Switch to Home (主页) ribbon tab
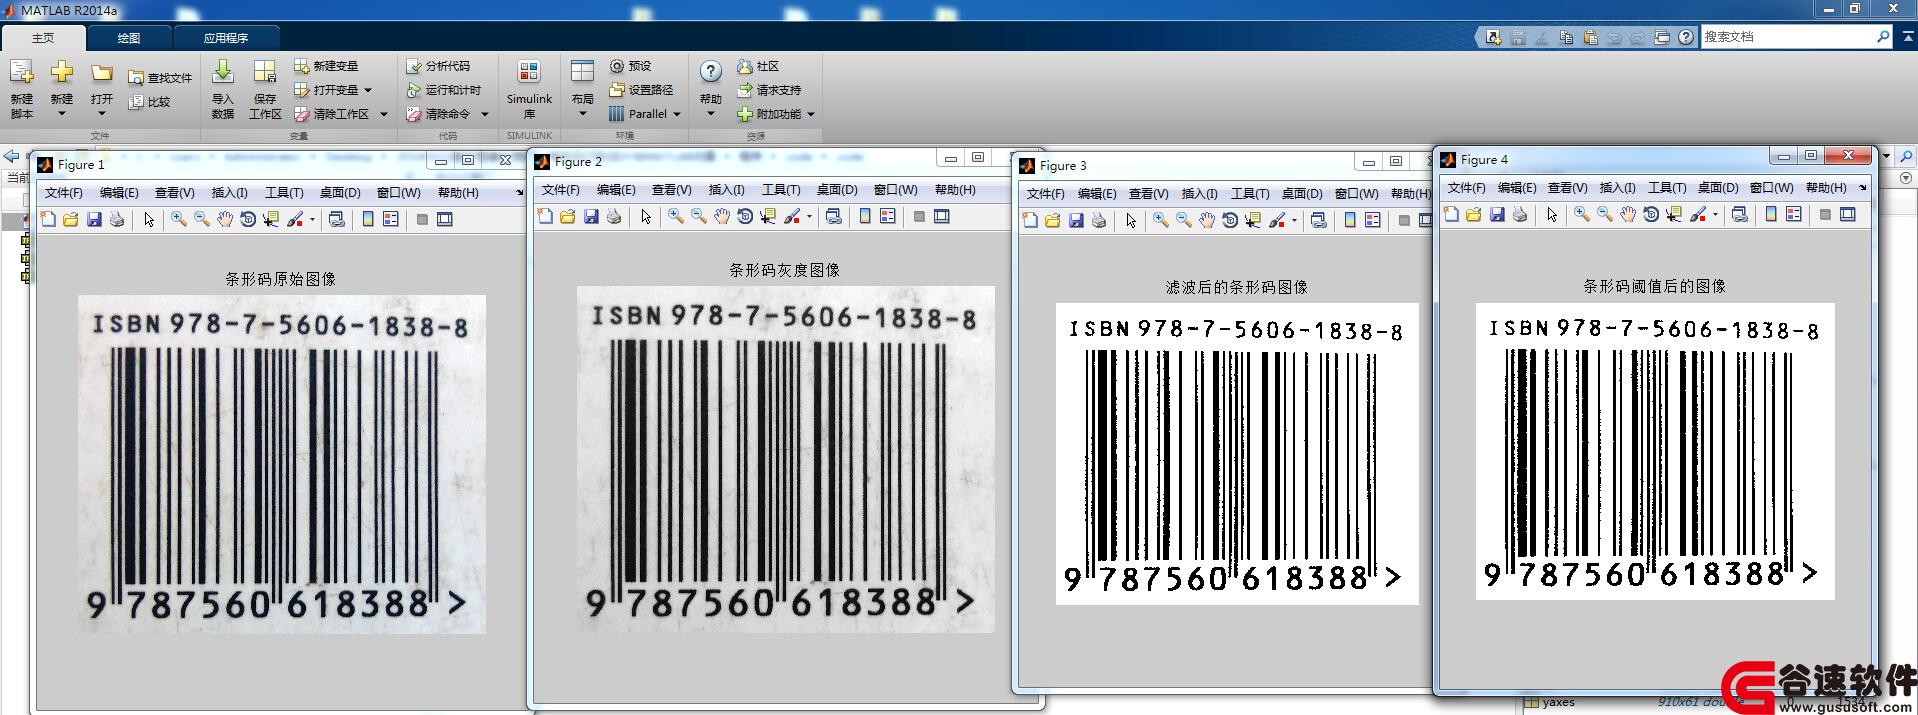Viewport: 1918px width, 715px height. pos(43,38)
